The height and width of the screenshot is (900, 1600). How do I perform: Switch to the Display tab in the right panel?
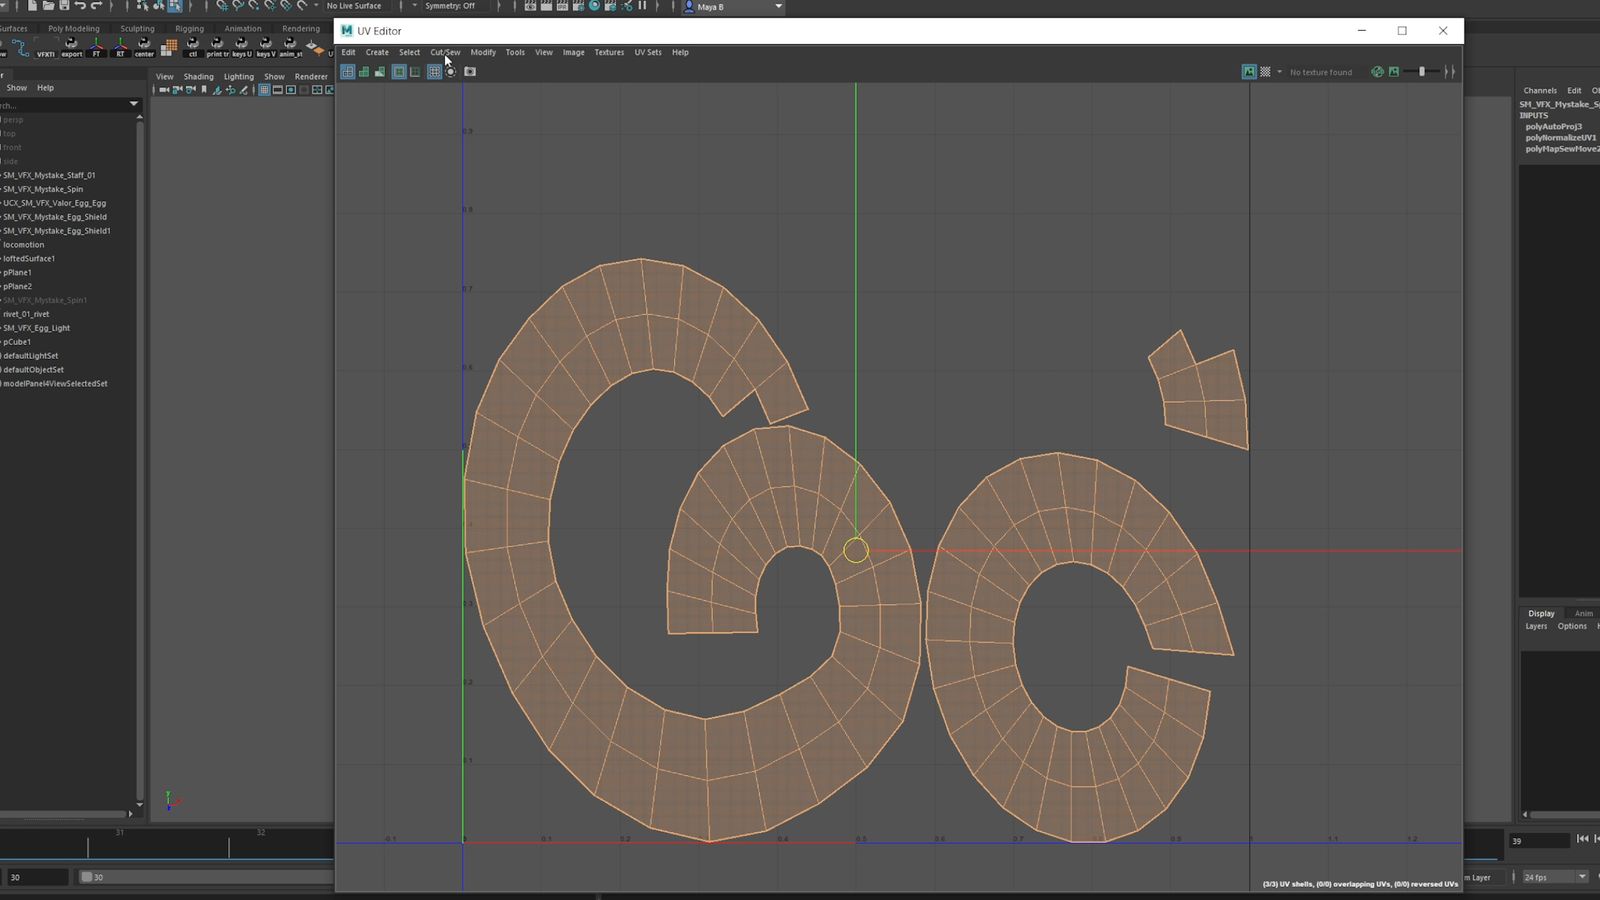(1540, 613)
